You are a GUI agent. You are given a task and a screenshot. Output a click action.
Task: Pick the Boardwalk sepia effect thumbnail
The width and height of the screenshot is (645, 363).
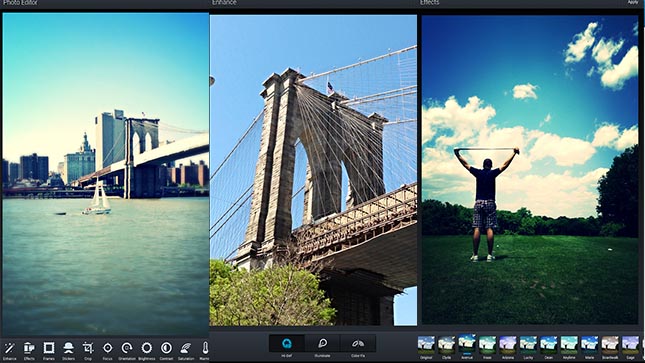click(610, 345)
